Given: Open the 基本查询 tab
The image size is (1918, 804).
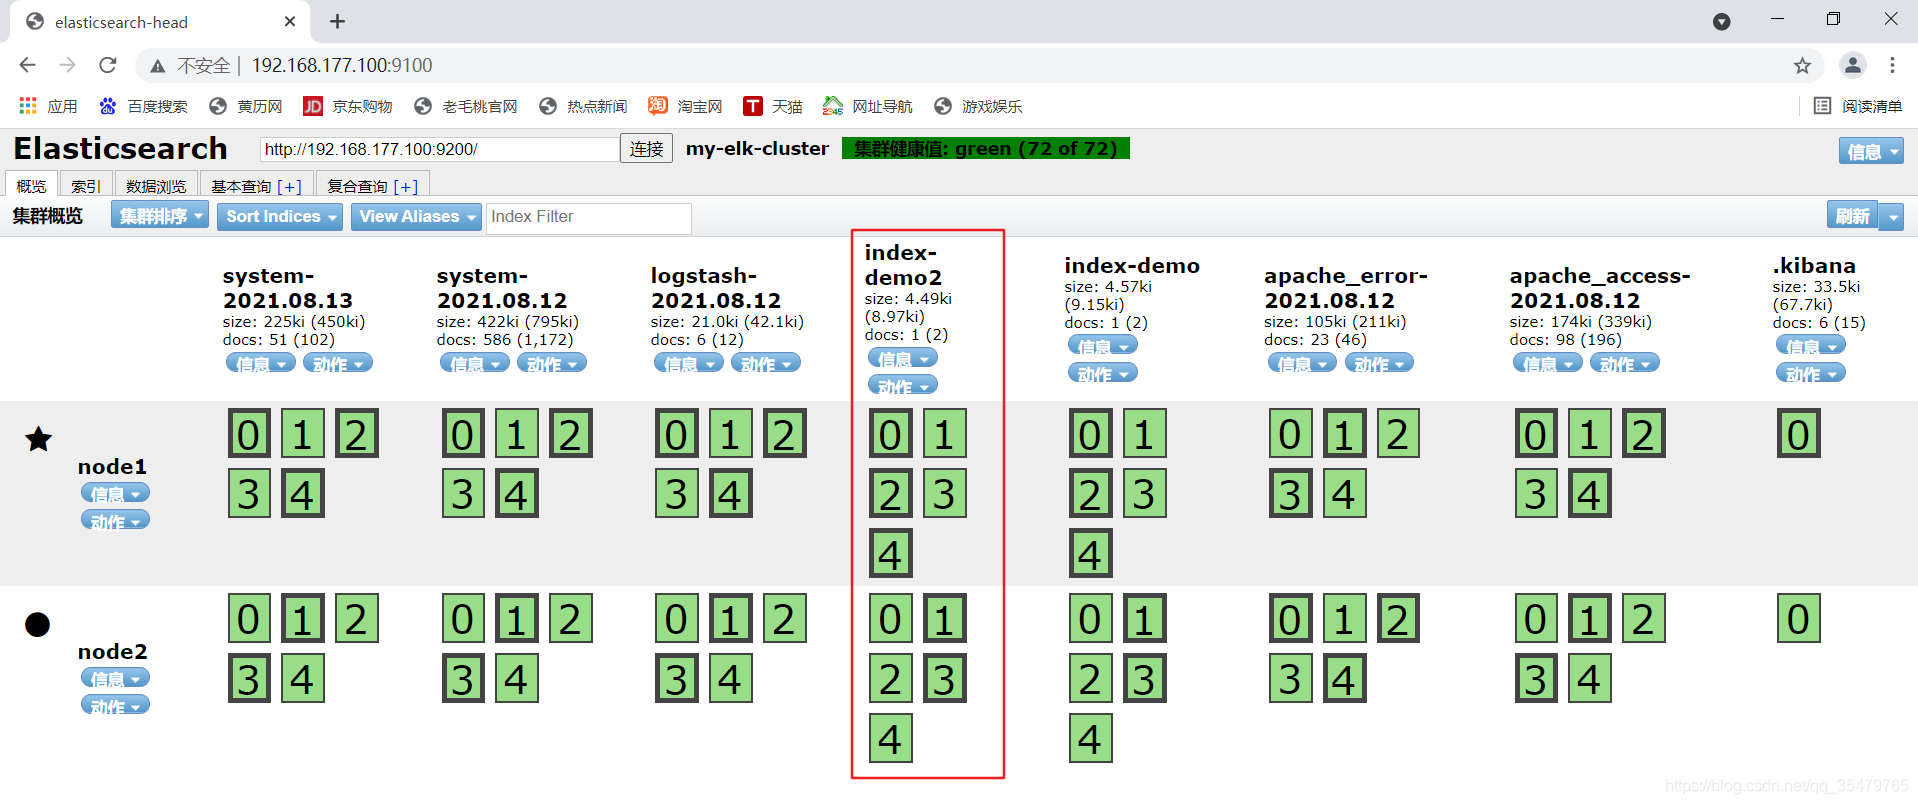Looking at the screenshot, I should pos(256,186).
